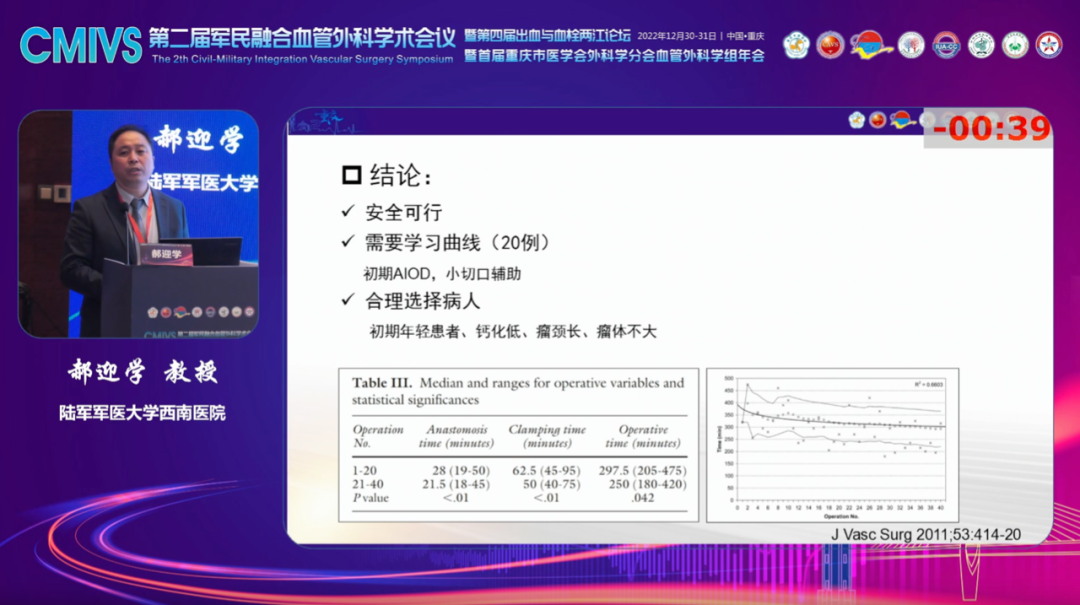Click the line 初期年轻患者、钙化低、瘤颈长、瘤体不大
Screen dimensions: 1080x605
(x=513, y=331)
